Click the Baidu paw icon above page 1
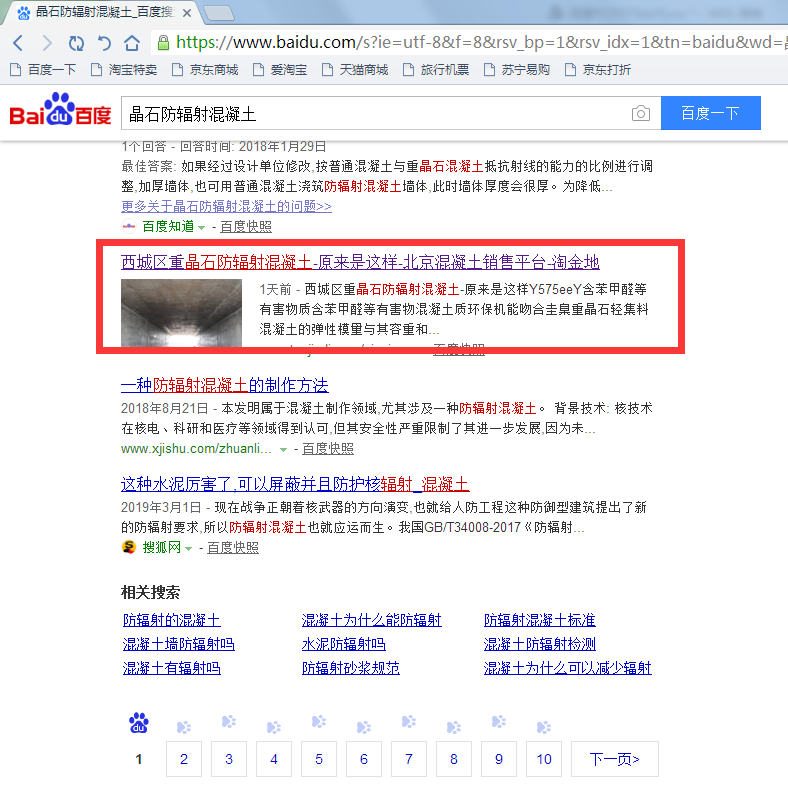The image size is (788, 798). point(138,723)
